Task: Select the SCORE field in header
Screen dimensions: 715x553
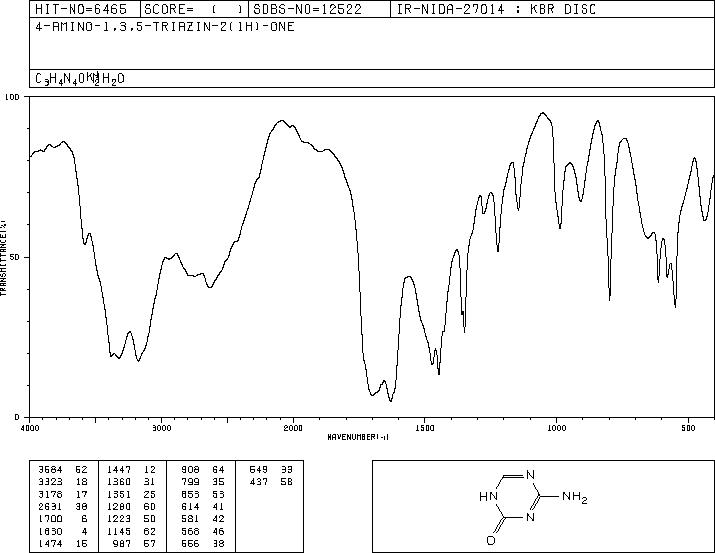Action: click(194, 9)
